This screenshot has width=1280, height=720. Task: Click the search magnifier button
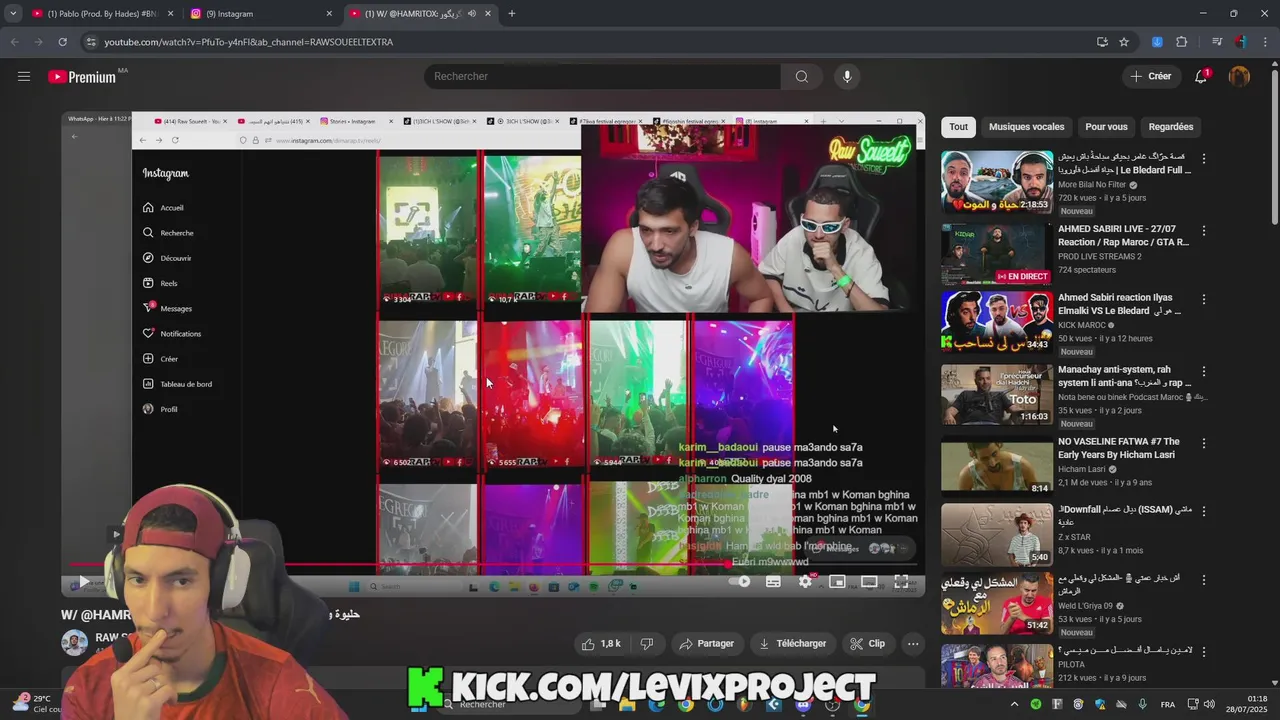[802, 76]
